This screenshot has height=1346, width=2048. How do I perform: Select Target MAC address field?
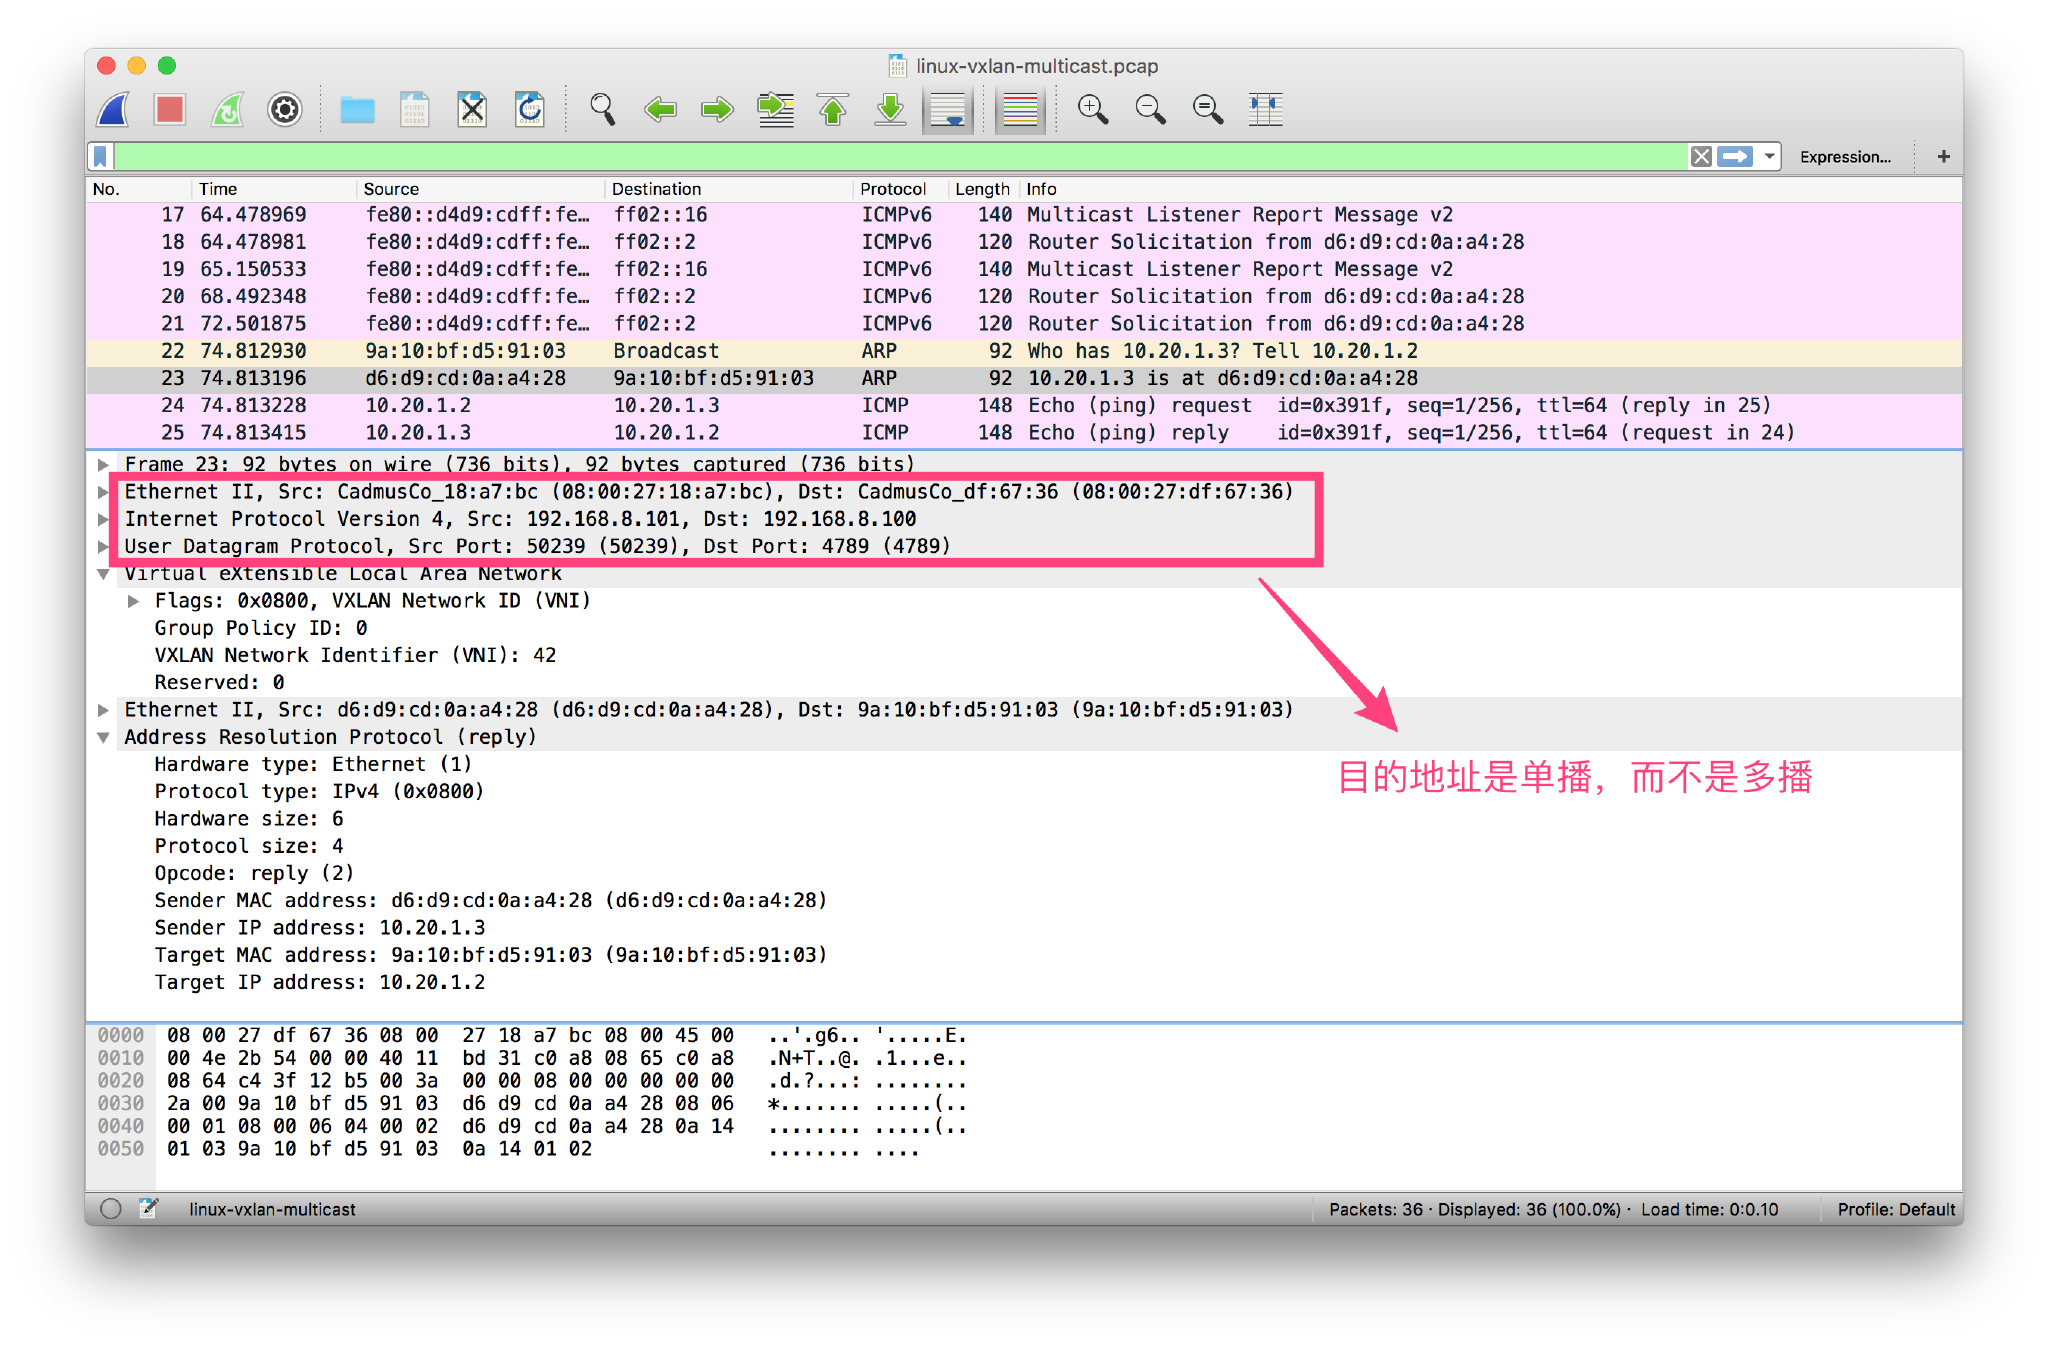[x=491, y=955]
